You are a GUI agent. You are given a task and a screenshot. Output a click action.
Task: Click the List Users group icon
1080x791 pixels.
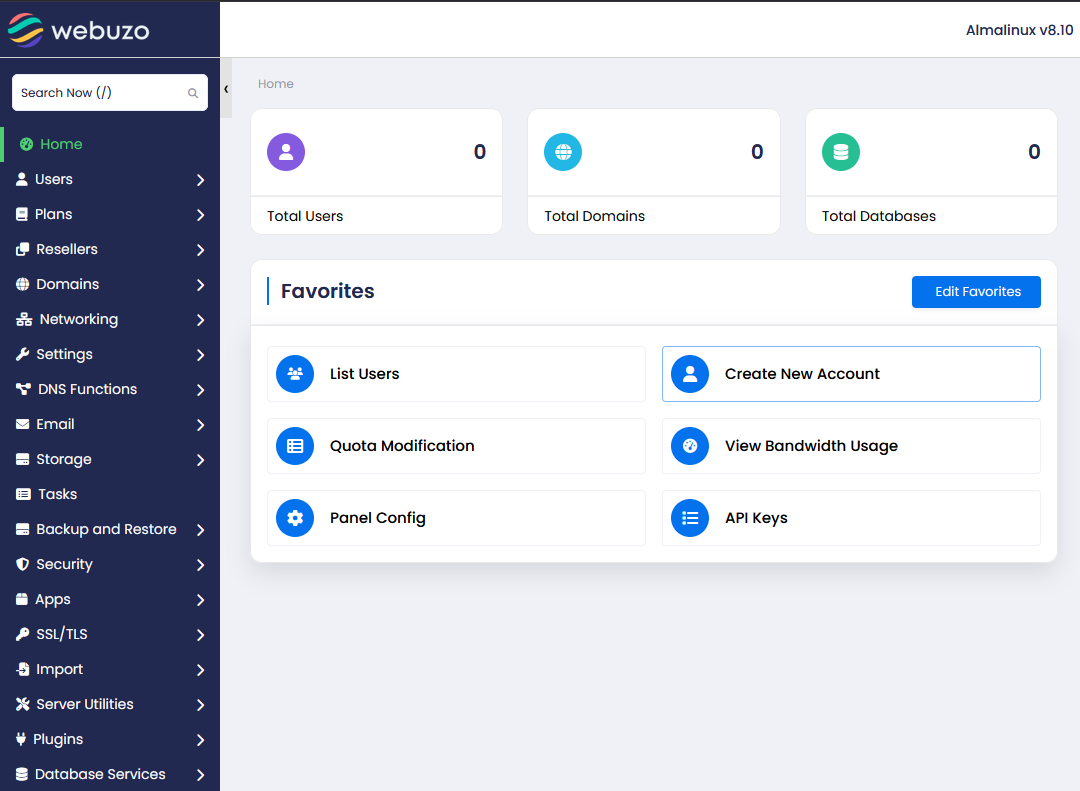(295, 374)
